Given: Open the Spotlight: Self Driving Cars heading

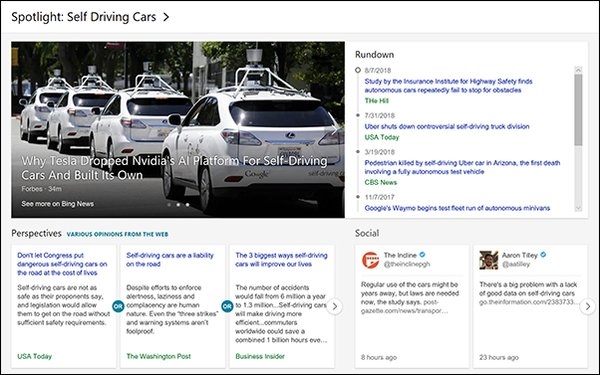Looking at the screenshot, I should click(x=83, y=17).
